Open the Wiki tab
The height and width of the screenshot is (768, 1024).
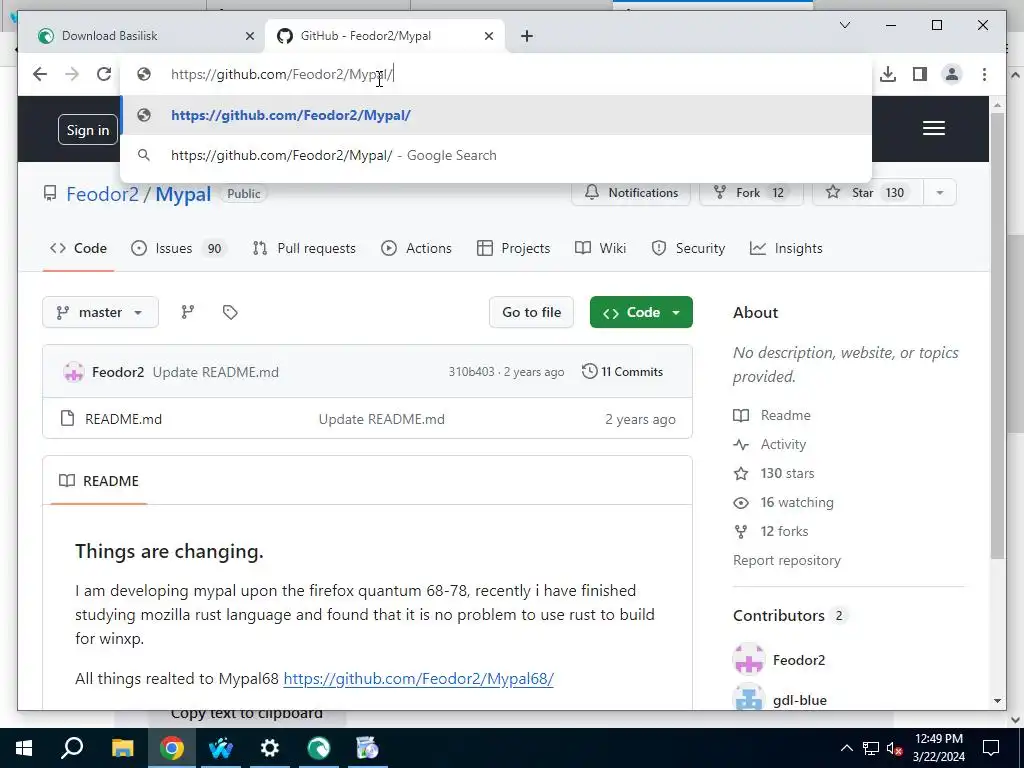(x=600, y=248)
